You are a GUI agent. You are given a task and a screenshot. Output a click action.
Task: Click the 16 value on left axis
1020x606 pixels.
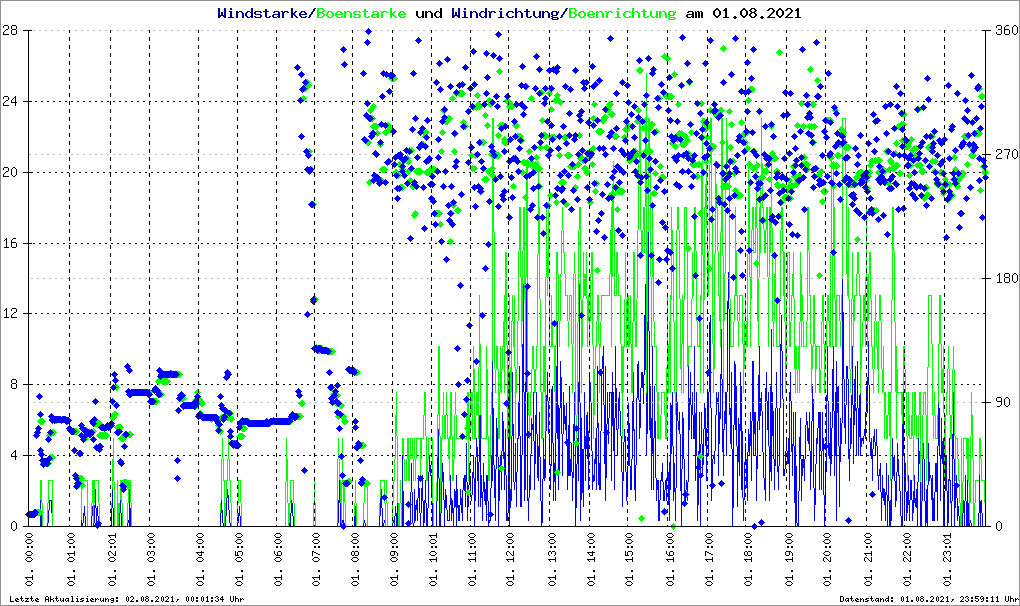9,243
